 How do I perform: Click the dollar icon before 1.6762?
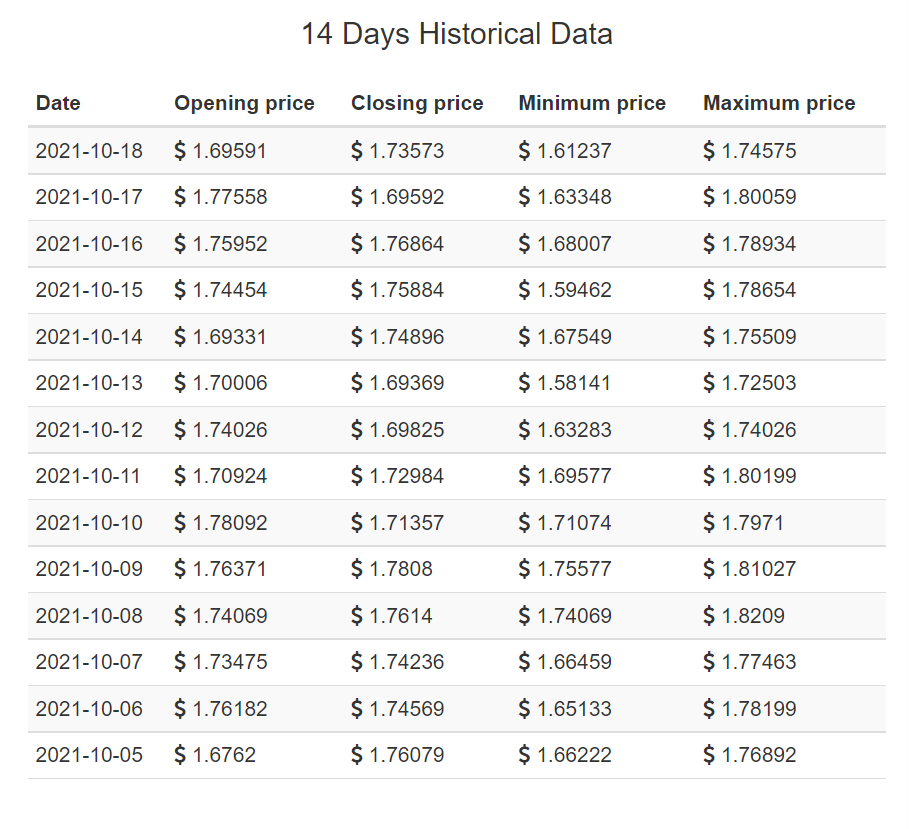pyautogui.click(x=180, y=755)
